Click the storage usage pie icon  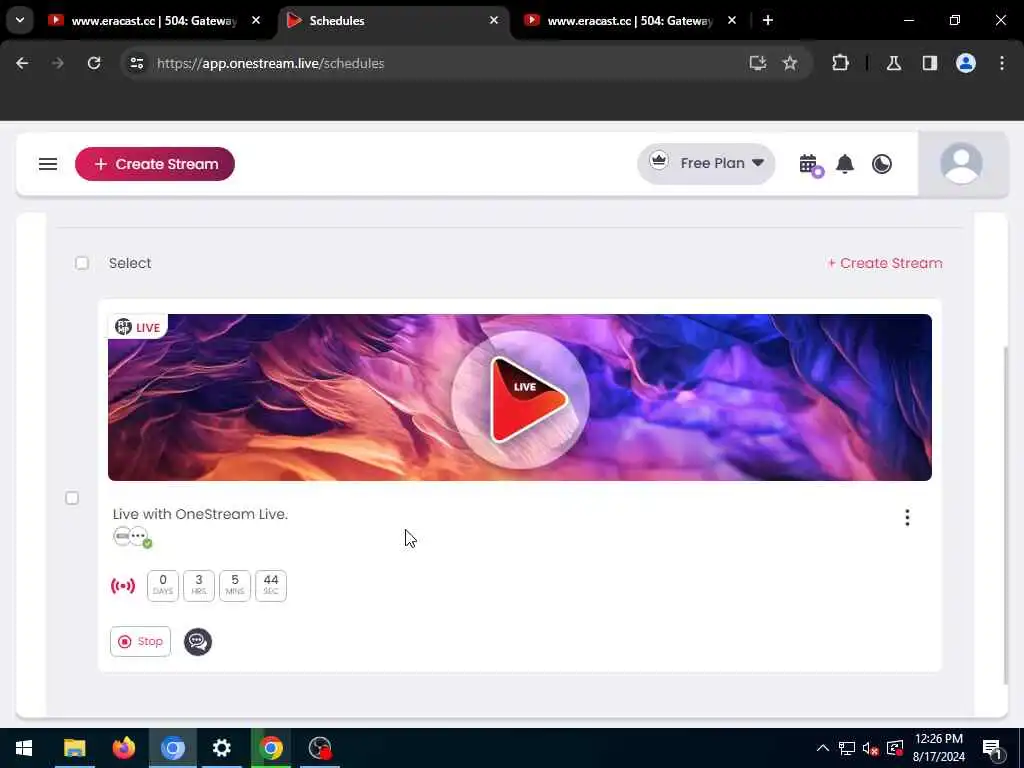pyautogui.click(x=882, y=163)
